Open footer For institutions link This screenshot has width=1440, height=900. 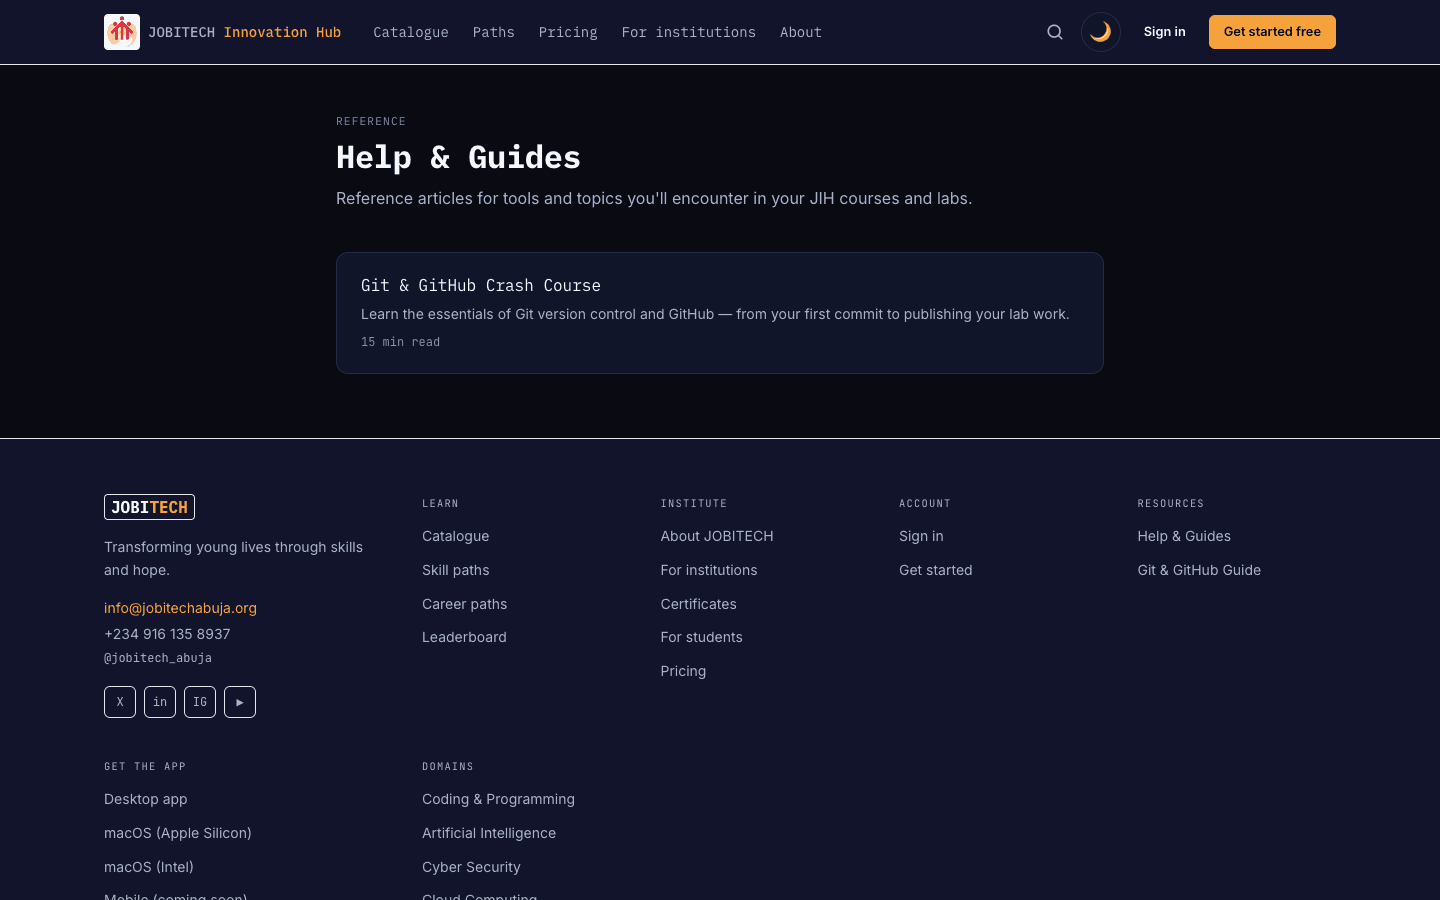(x=709, y=570)
